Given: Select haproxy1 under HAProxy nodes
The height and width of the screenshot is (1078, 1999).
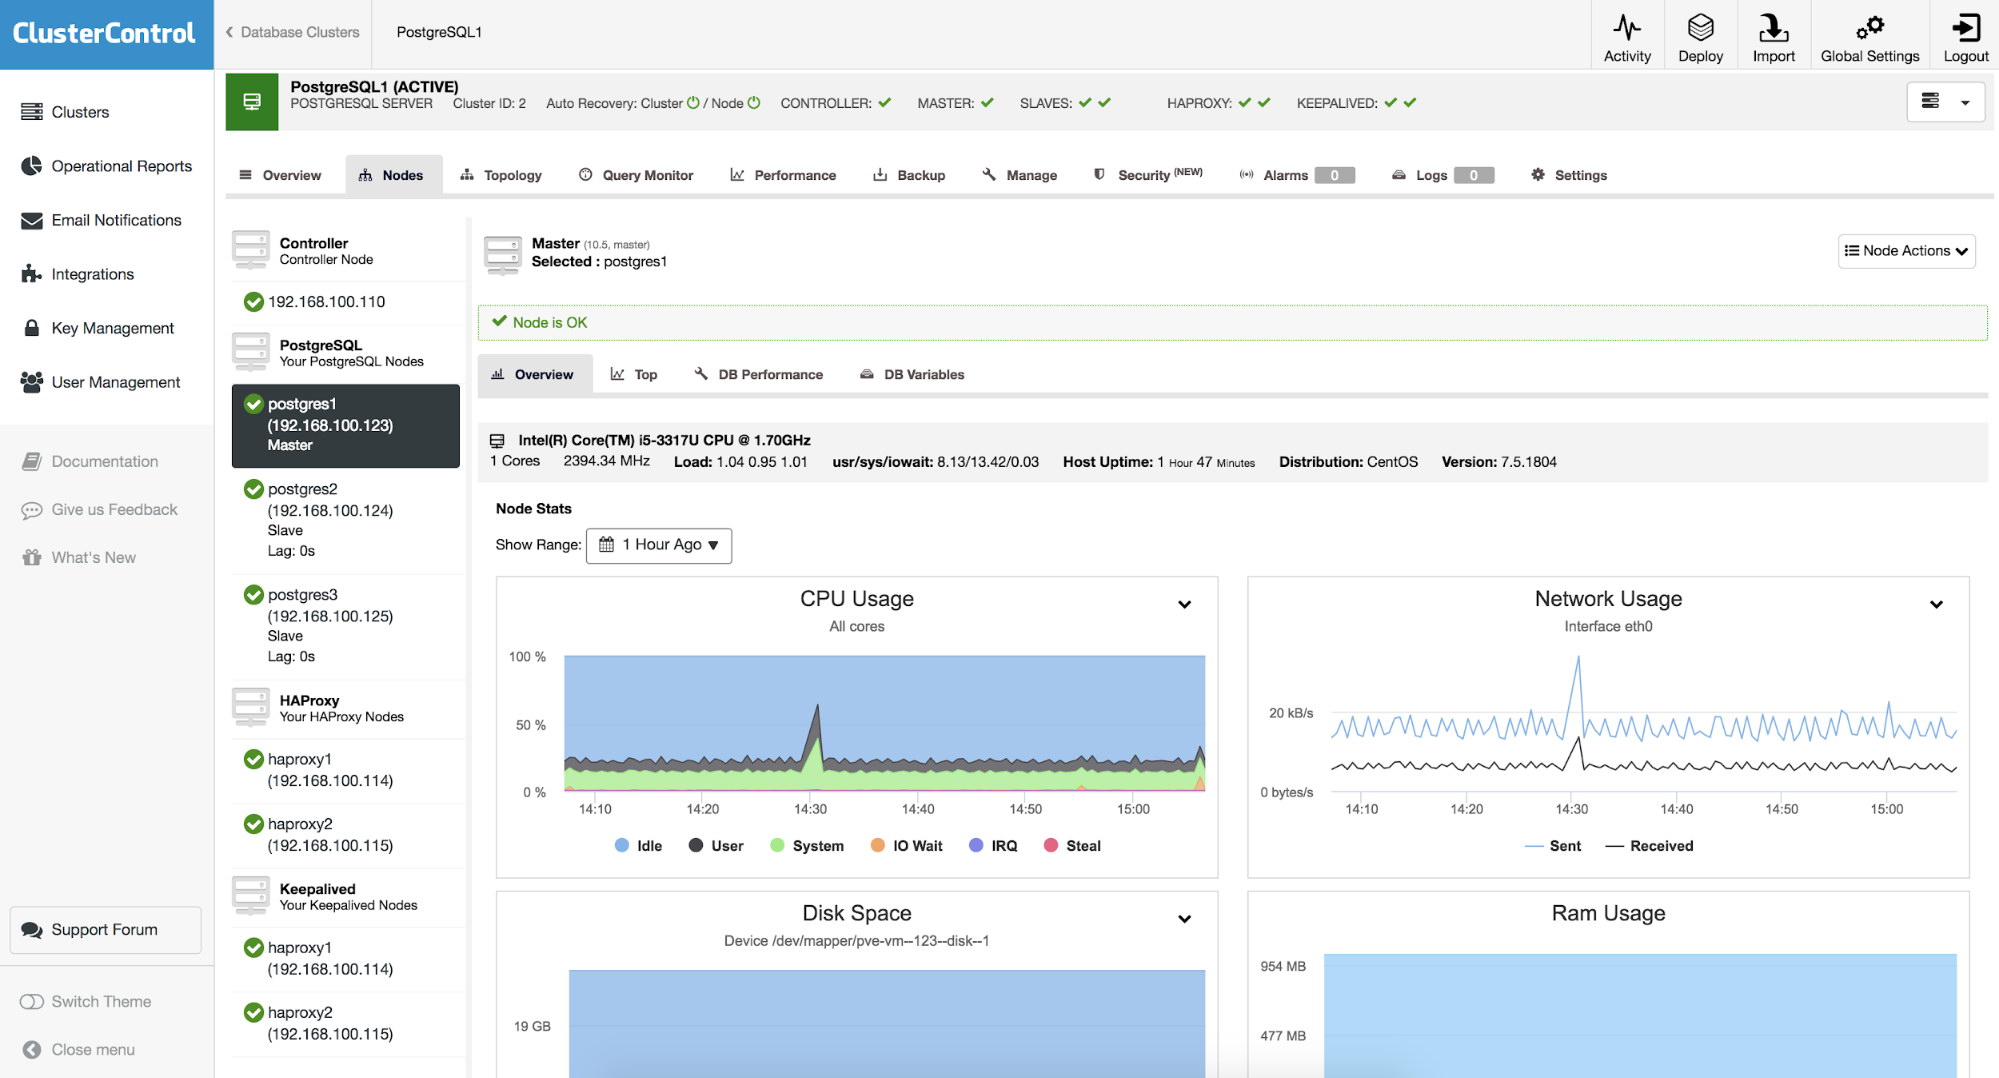Looking at the screenshot, I should point(346,770).
